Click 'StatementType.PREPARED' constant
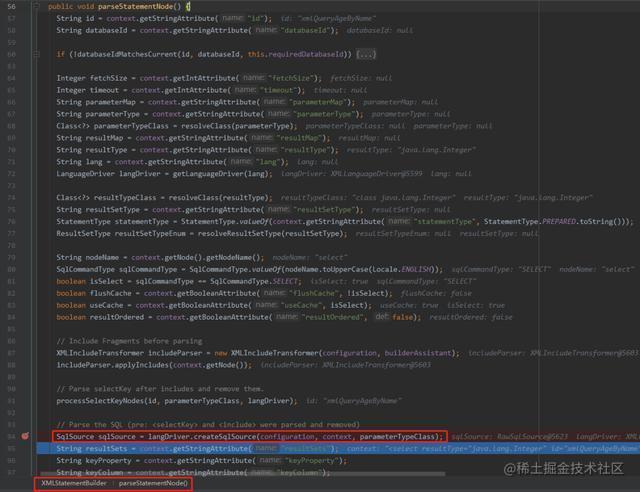This screenshot has height=492, width=640. [530, 221]
